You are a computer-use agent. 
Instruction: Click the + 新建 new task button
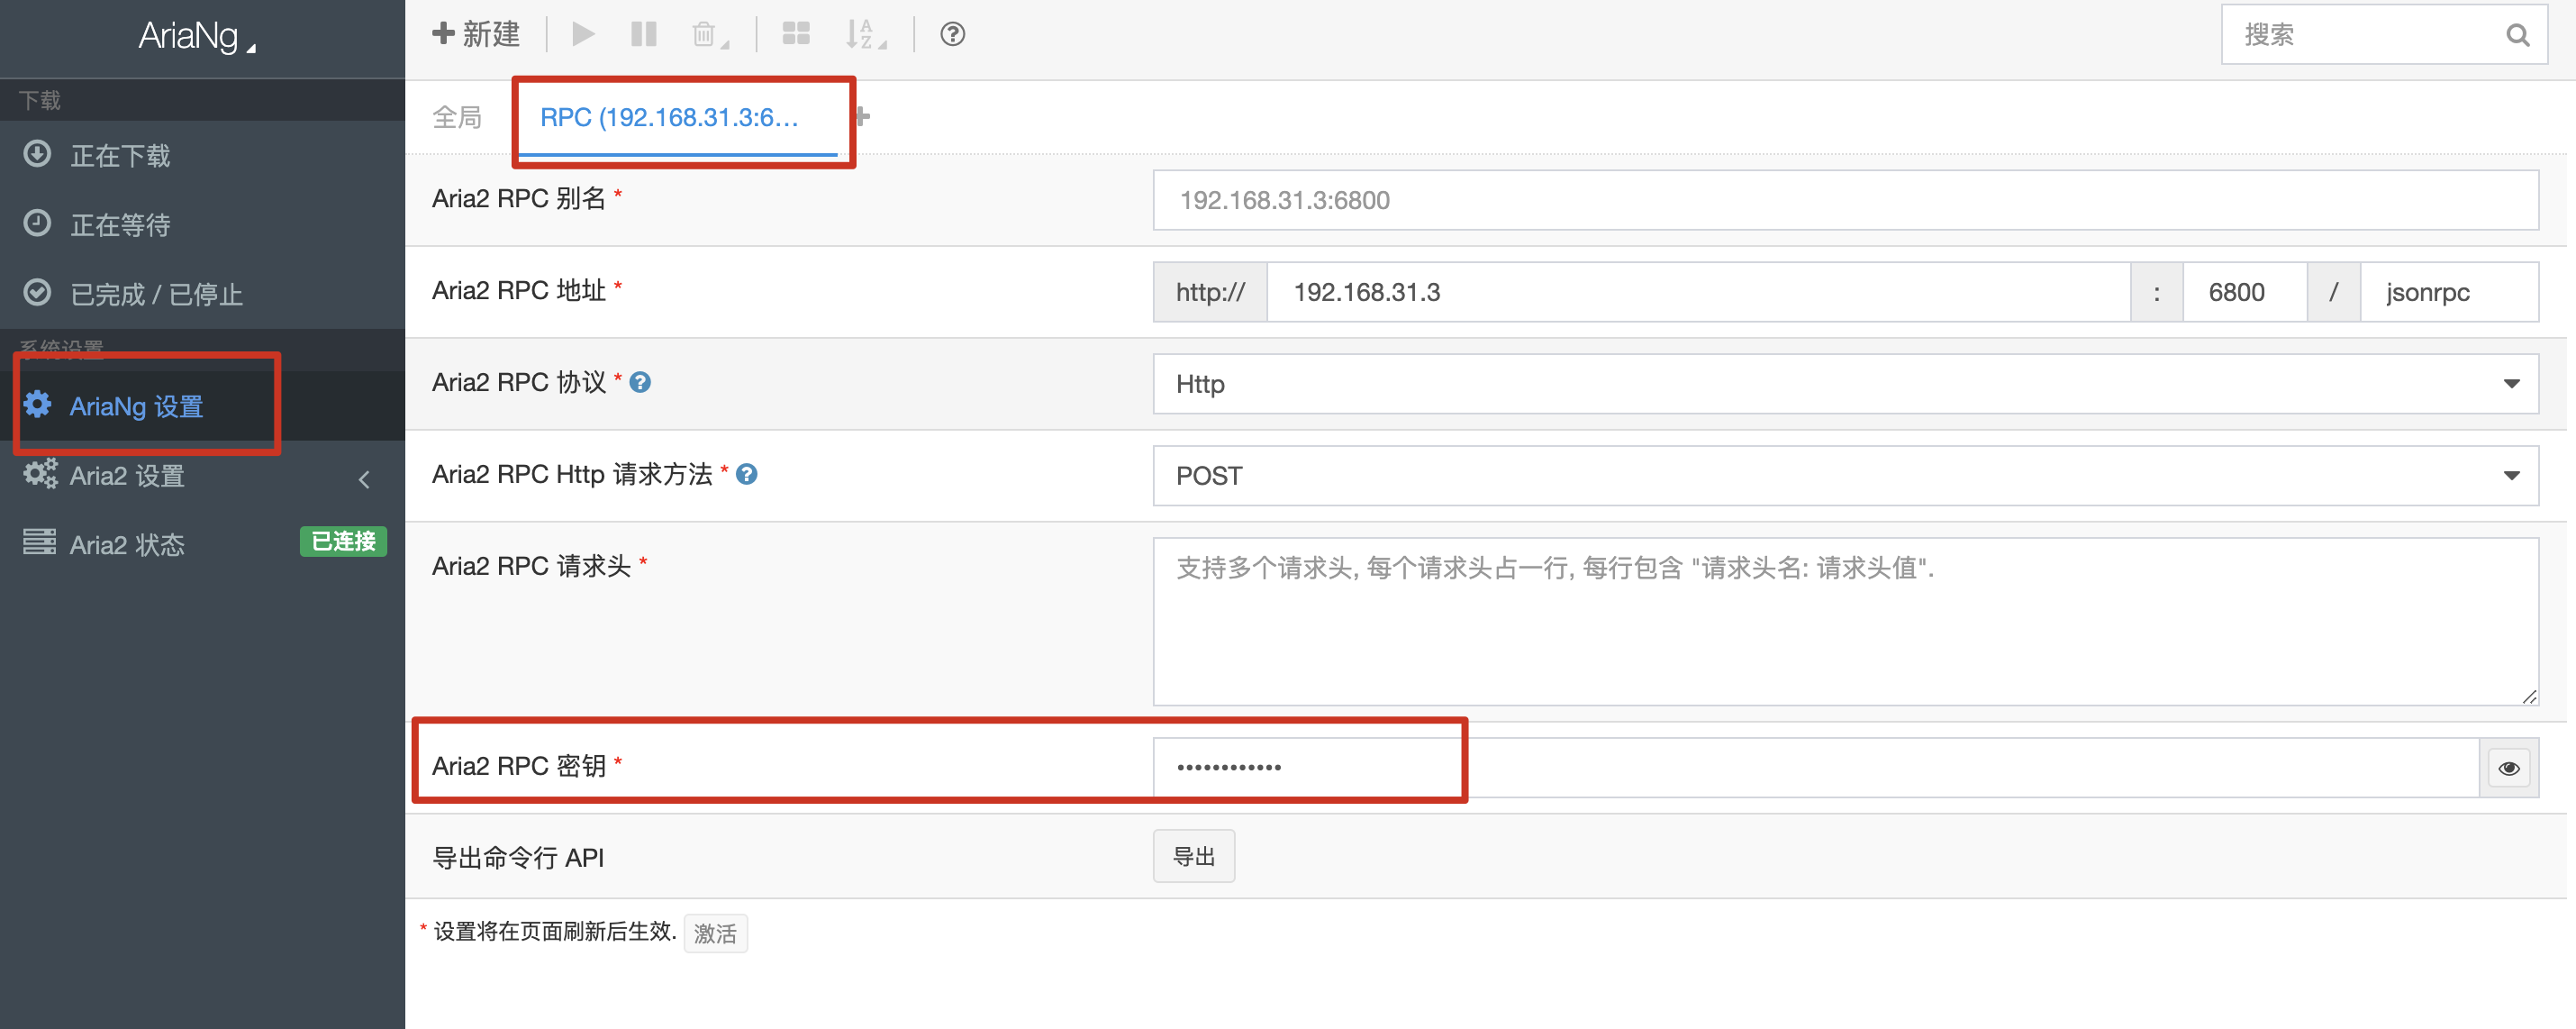click(x=477, y=35)
